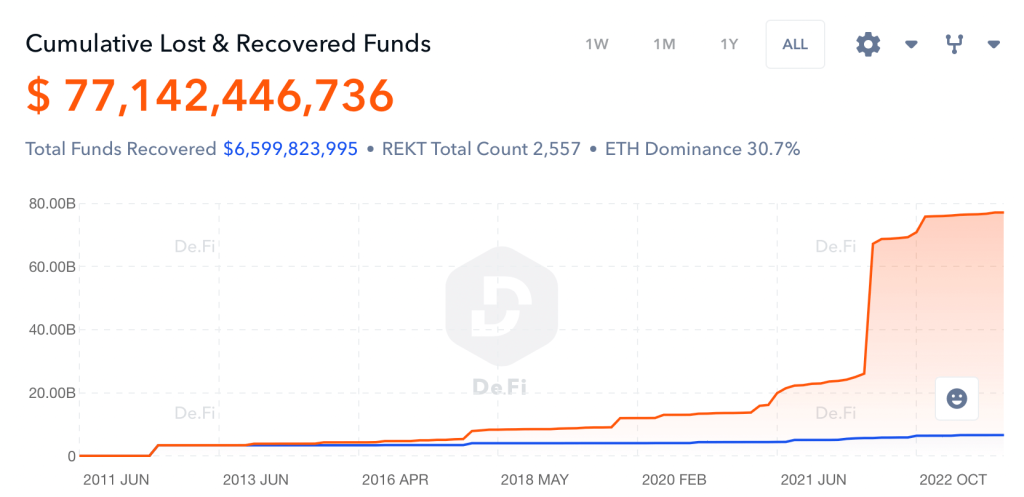Click the Total Funds Recovered label
The width and height of the screenshot is (1024, 497).
(120, 149)
